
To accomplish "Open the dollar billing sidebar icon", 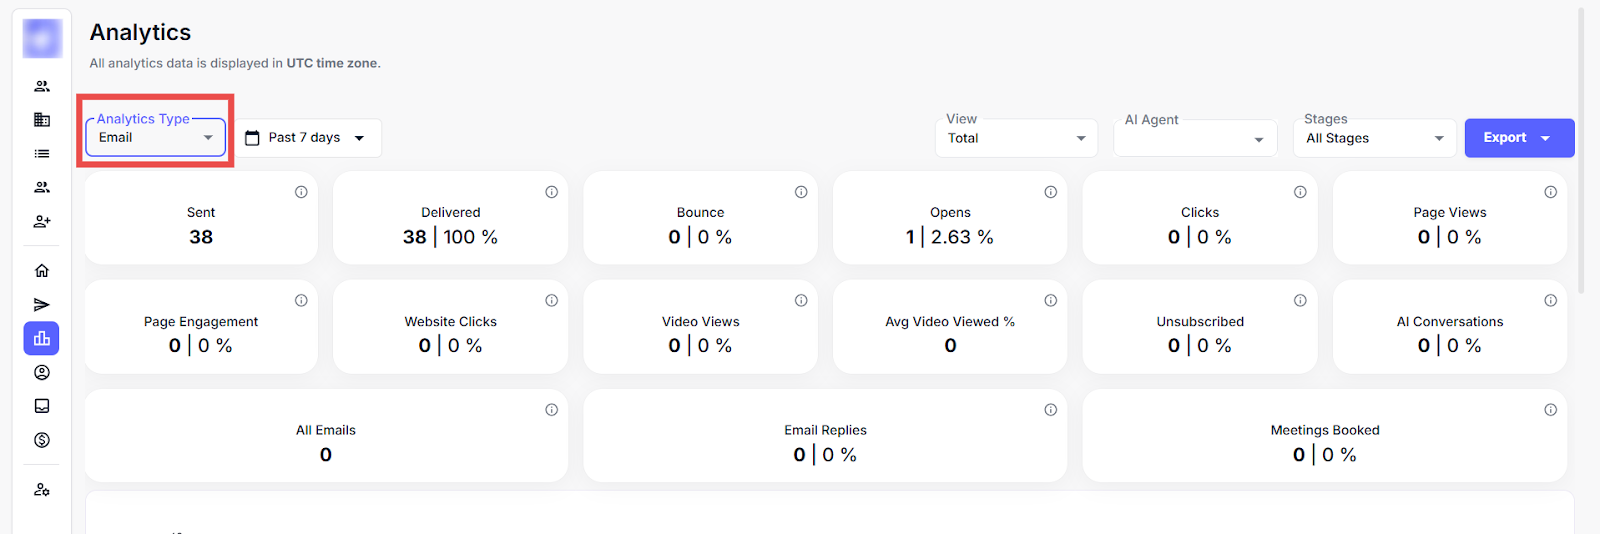I will 42,440.
